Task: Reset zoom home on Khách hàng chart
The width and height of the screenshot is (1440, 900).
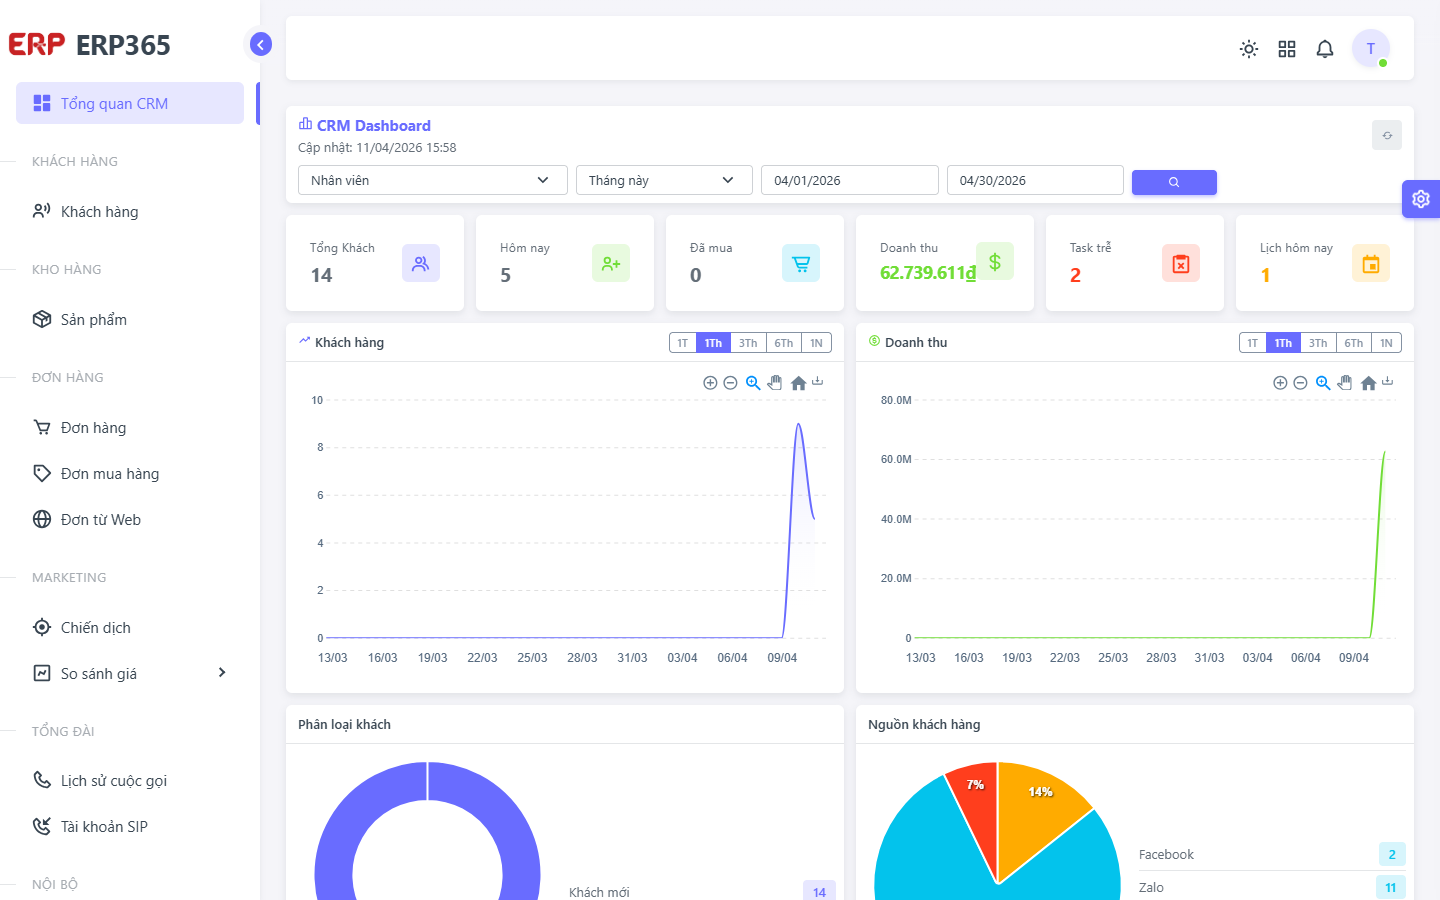Action: [798, 383]
